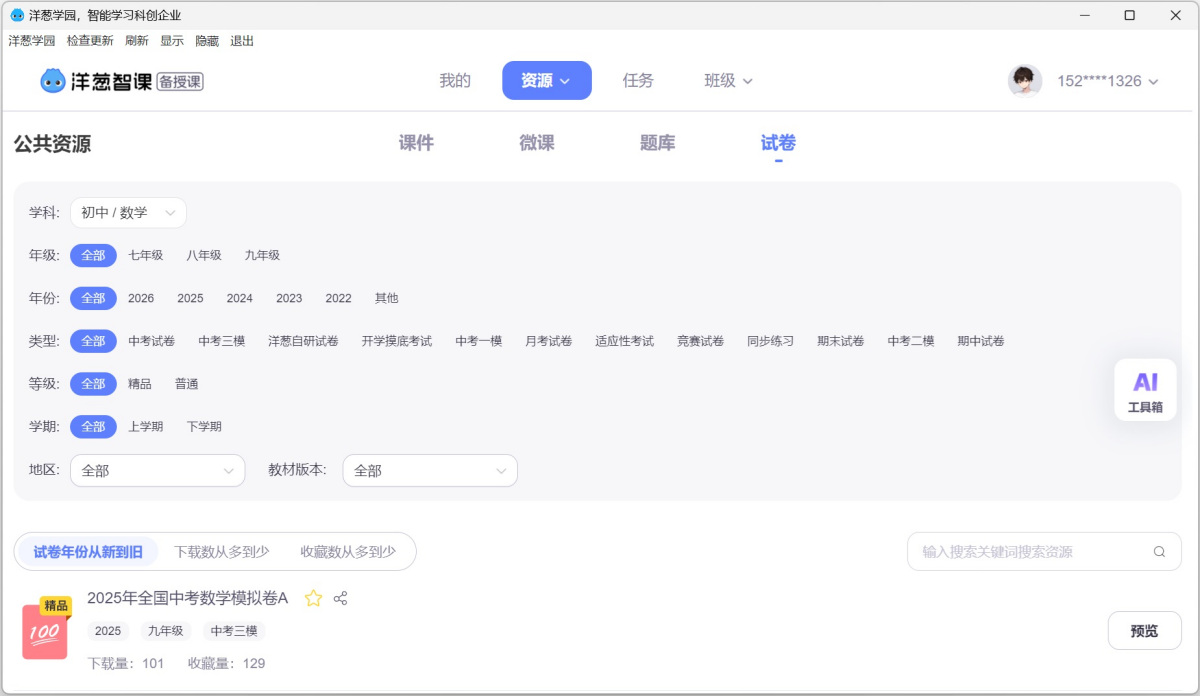Click the 预览 button for the exam paper
Screen dimensions: 1200x696
coord(1144,630)
